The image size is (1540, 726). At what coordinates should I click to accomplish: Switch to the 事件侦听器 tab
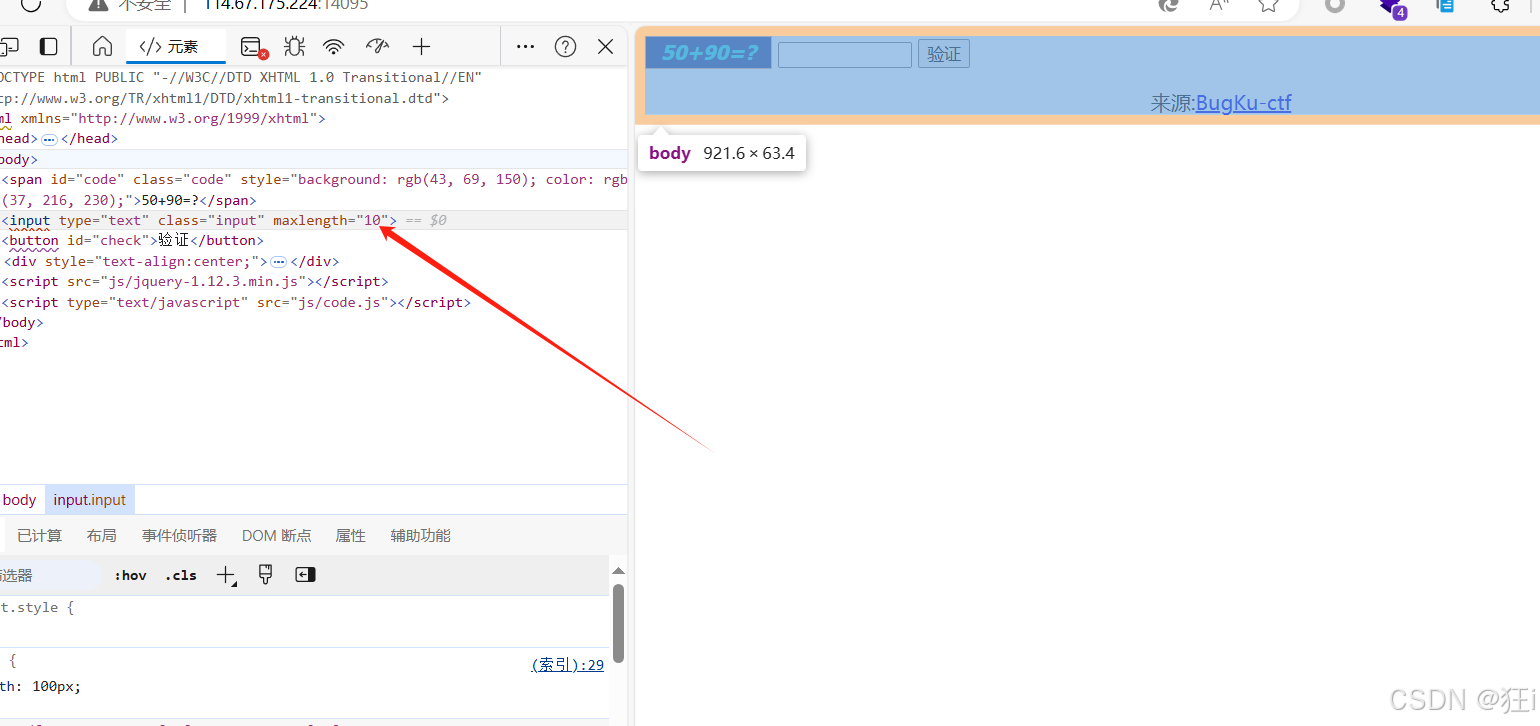pos(178,535)
